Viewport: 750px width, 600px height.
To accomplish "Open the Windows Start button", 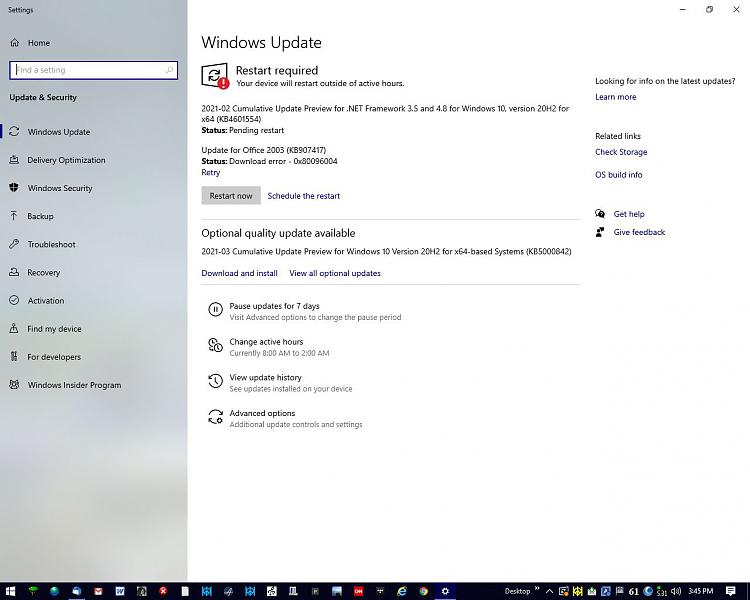I will click(x=11, y=591).
